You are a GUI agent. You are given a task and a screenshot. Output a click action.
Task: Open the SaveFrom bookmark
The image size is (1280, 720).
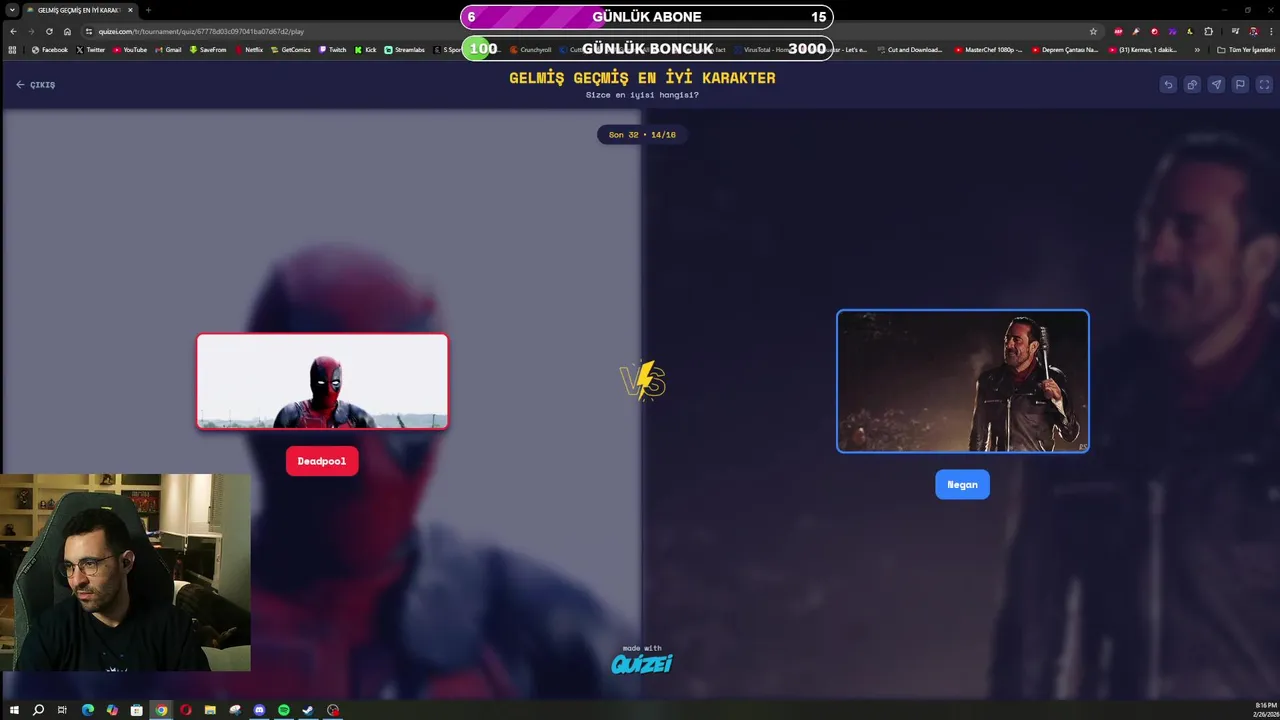tap(208, 49)
